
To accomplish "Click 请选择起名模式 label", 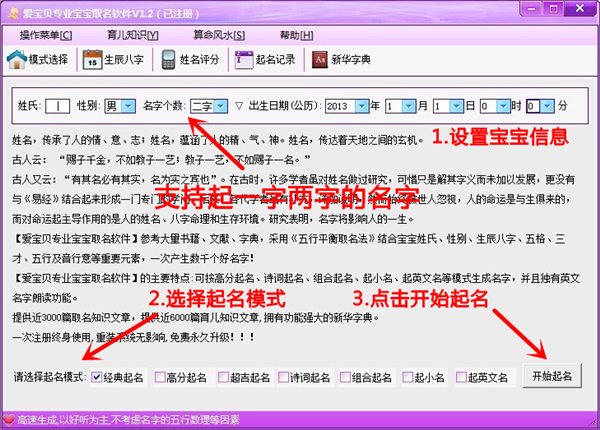I will click(x=48, y=378).
